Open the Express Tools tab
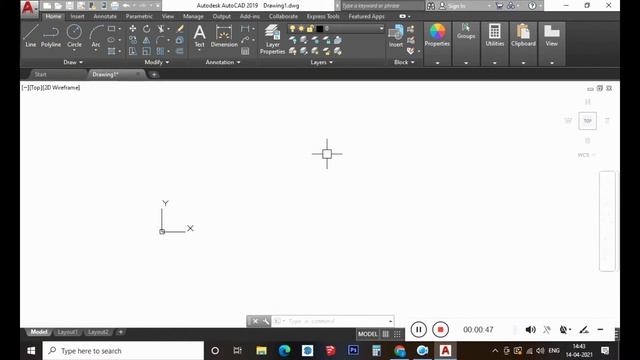Image resolution: width=640 pixels, height=360 pixels. pyautogui.click(x=323, y=16)
